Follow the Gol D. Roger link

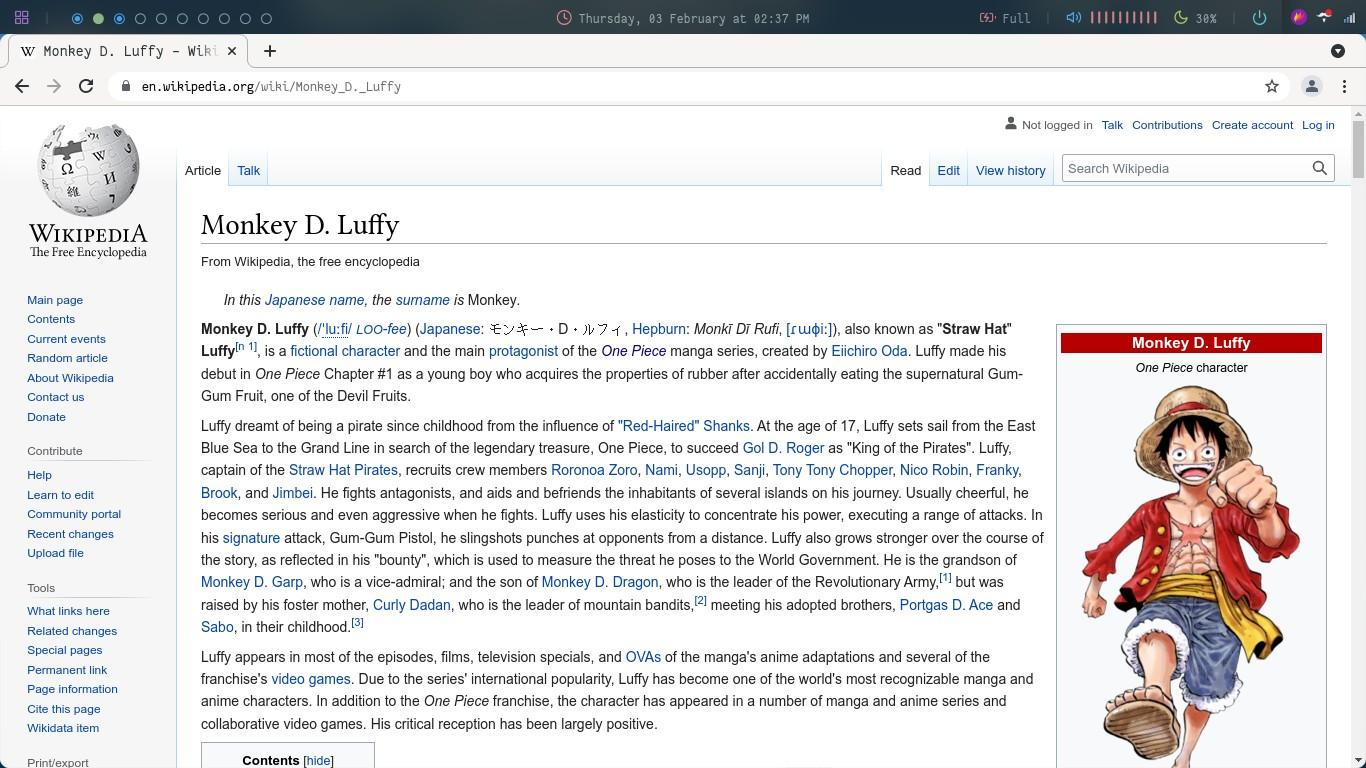tap(783, 448)
